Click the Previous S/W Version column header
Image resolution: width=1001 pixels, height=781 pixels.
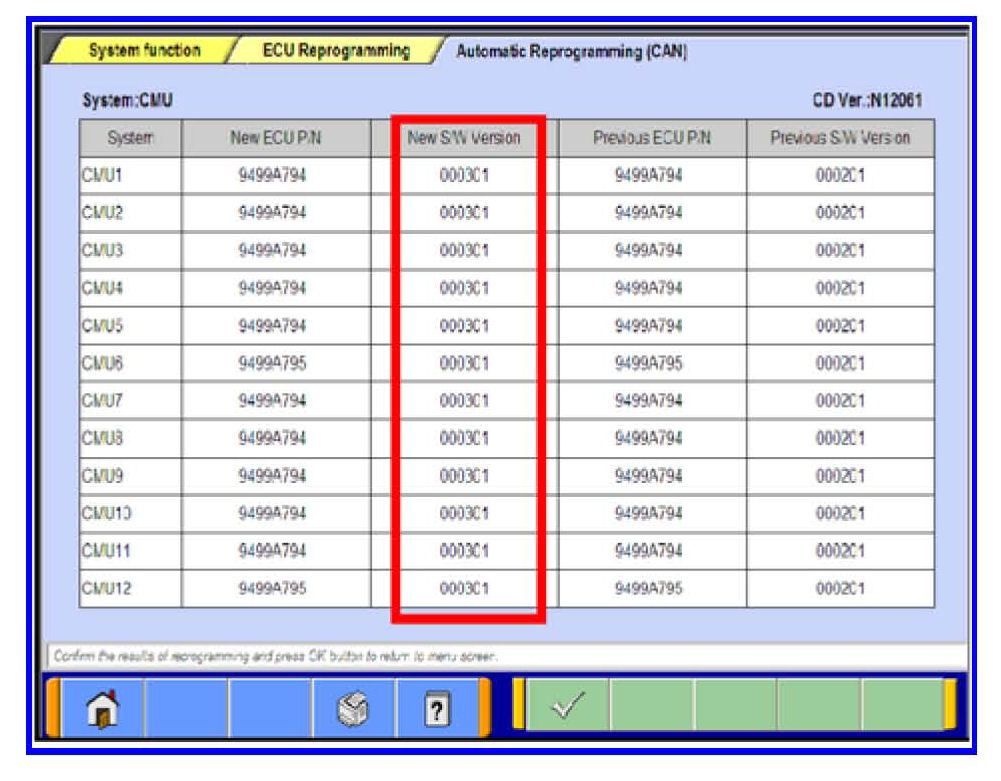pos(840,138)
